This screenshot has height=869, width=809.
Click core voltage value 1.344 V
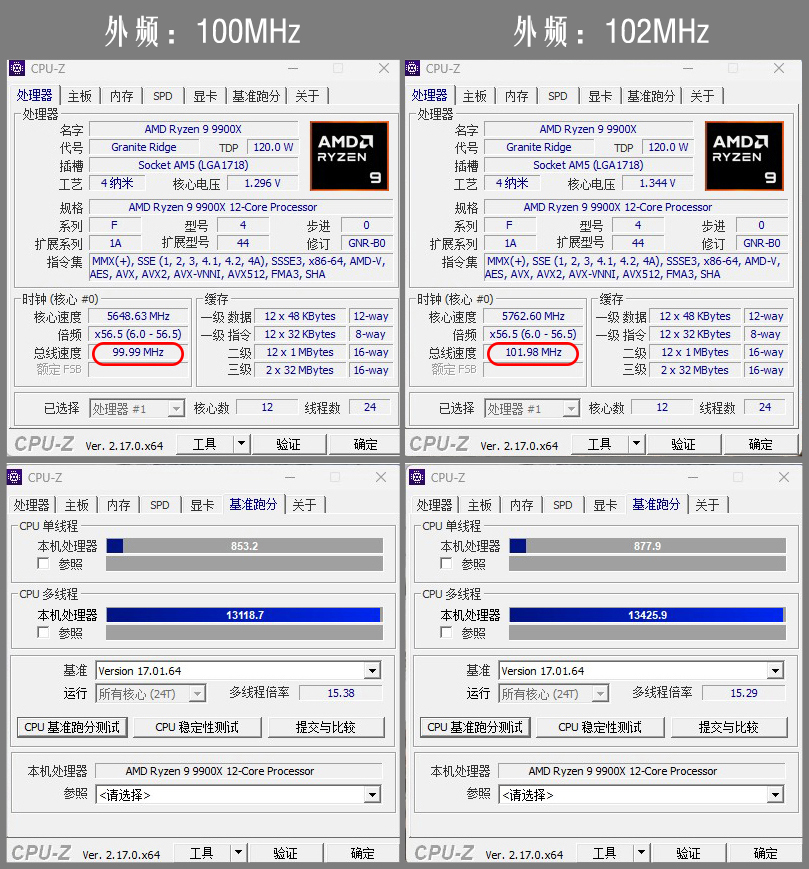(x=658, y=183)
